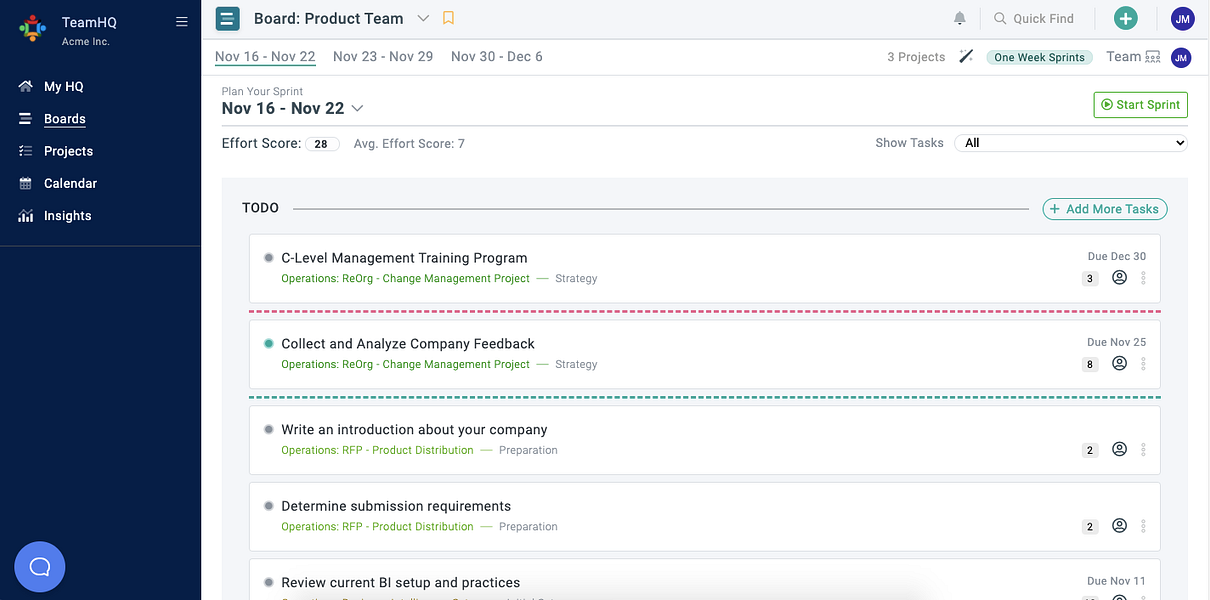Open the chat support bubble
This screenshot has height=600, width=1210.
tap(40, 567)
